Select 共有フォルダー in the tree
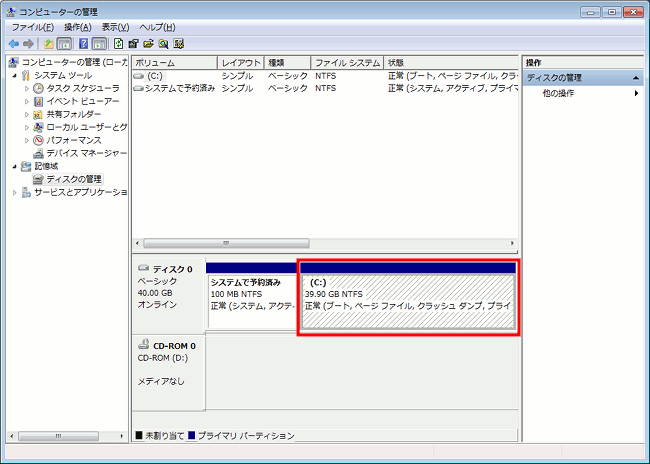Image resolution: width=650 pixels, height=464 pixels. (x=73, y=114)
